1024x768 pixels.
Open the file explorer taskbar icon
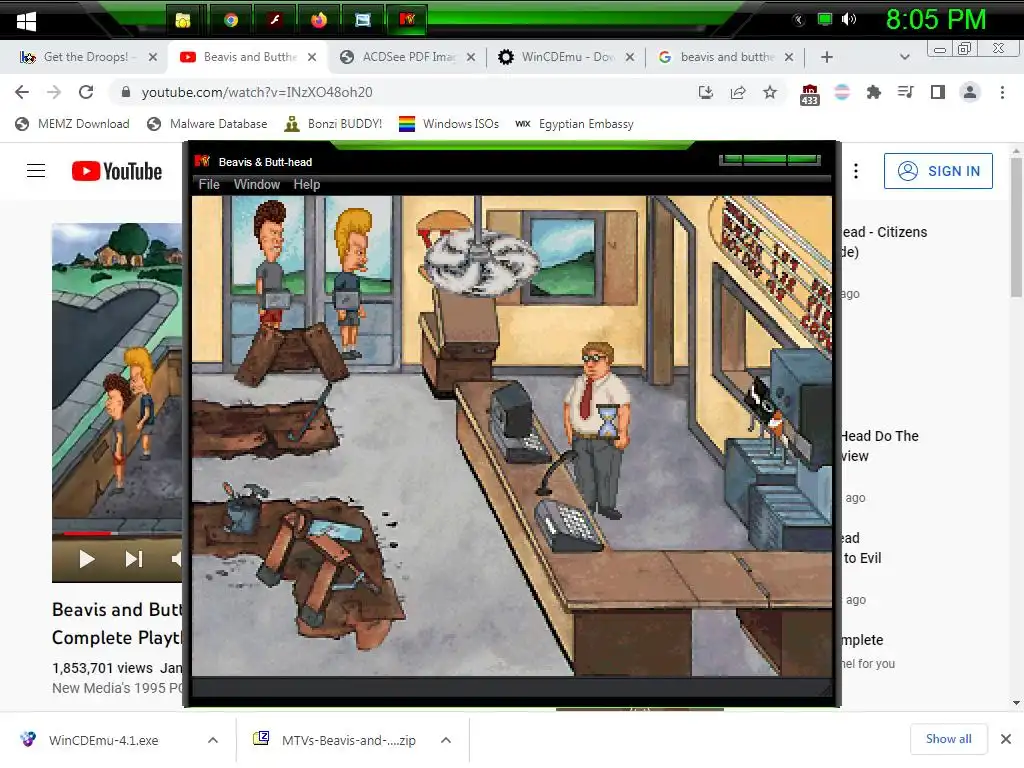click(183, 20)
